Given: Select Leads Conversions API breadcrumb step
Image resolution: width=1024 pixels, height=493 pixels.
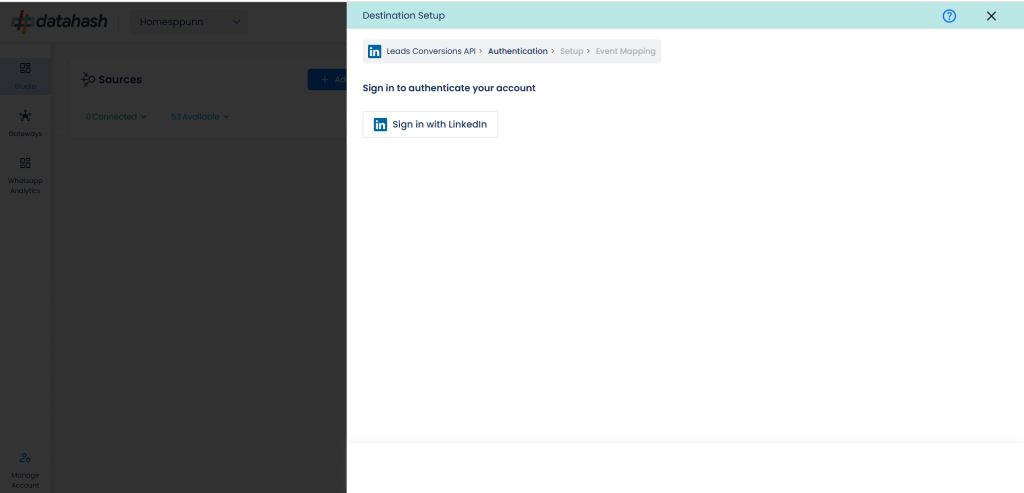Looking at the screenshot, I should point(431,52).
